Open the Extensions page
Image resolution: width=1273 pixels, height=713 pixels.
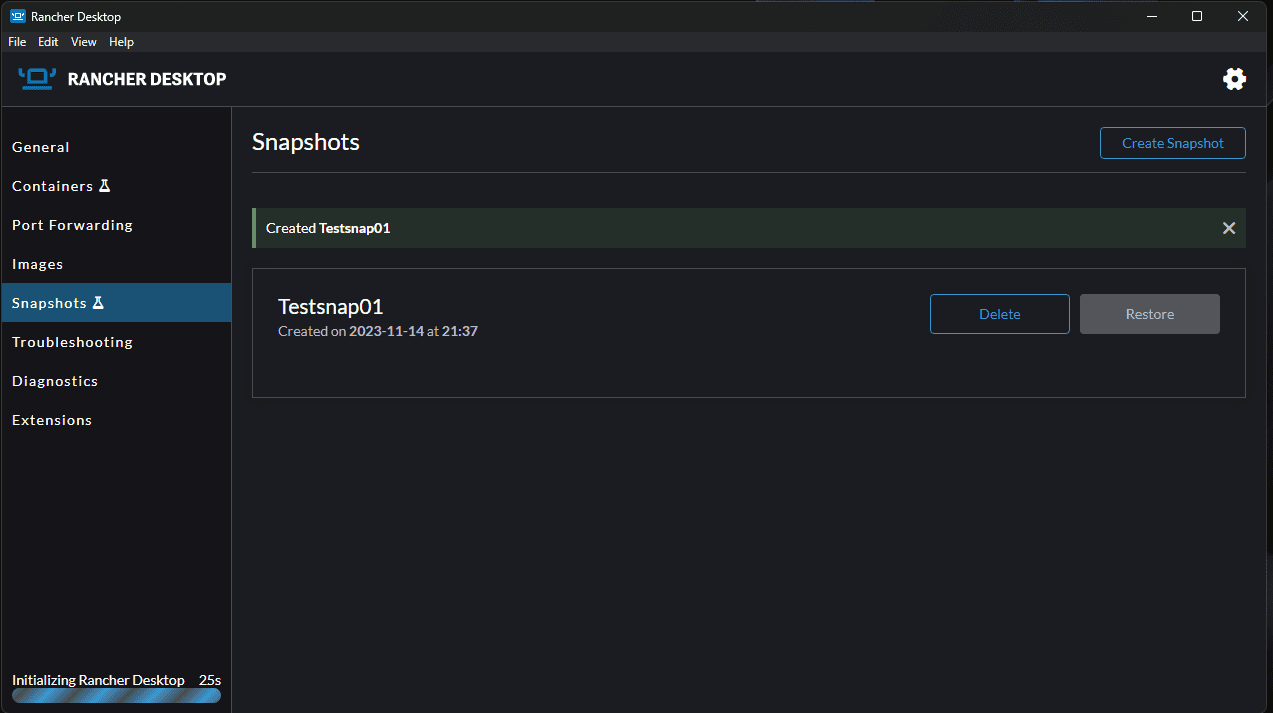pos(52,420)
